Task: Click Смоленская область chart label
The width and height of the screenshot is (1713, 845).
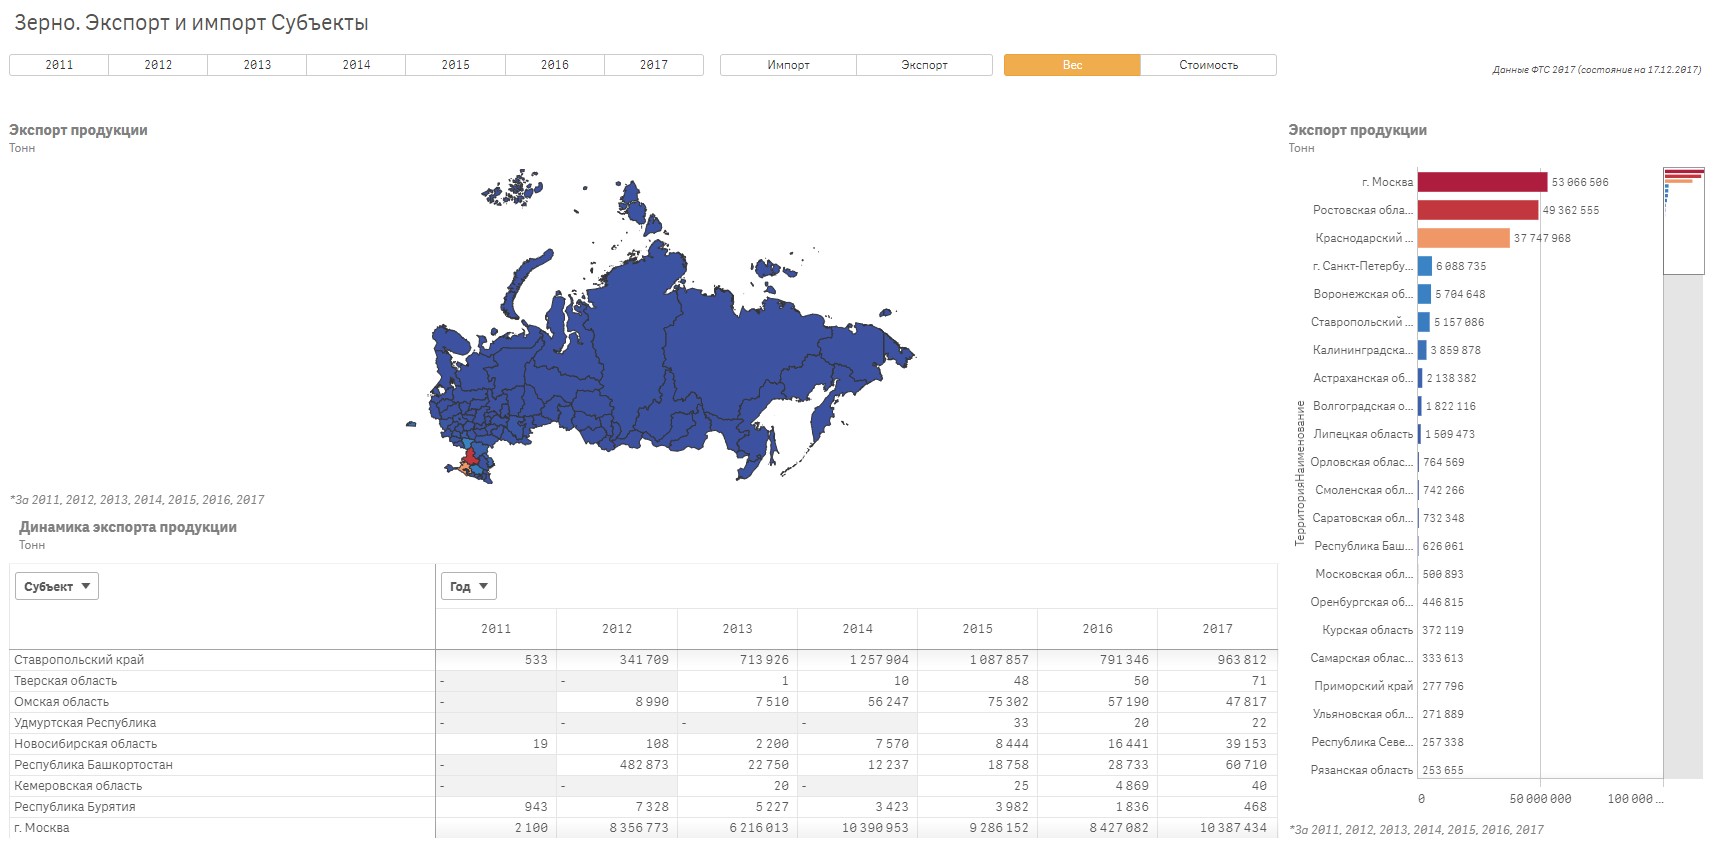Action: (x=1364, y=490)
